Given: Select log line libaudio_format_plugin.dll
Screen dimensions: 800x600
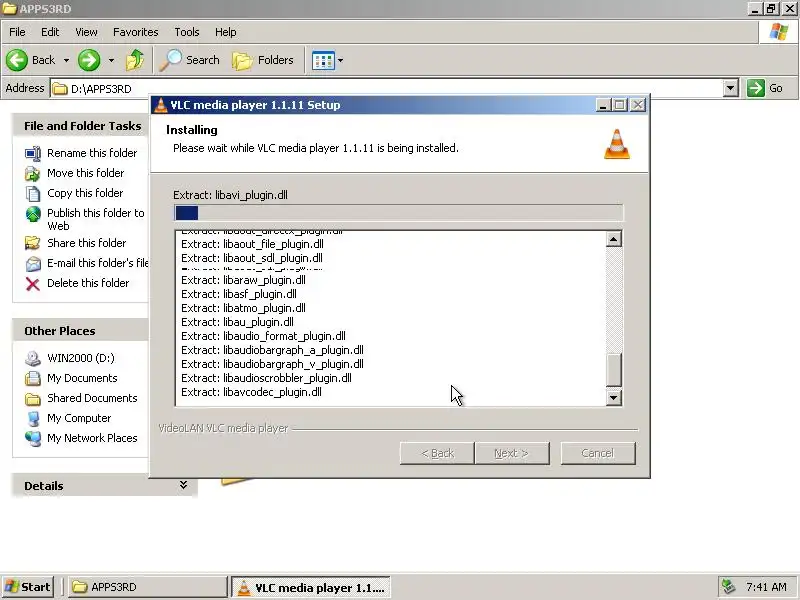Looking at the screenshot, I should [263, 336].
